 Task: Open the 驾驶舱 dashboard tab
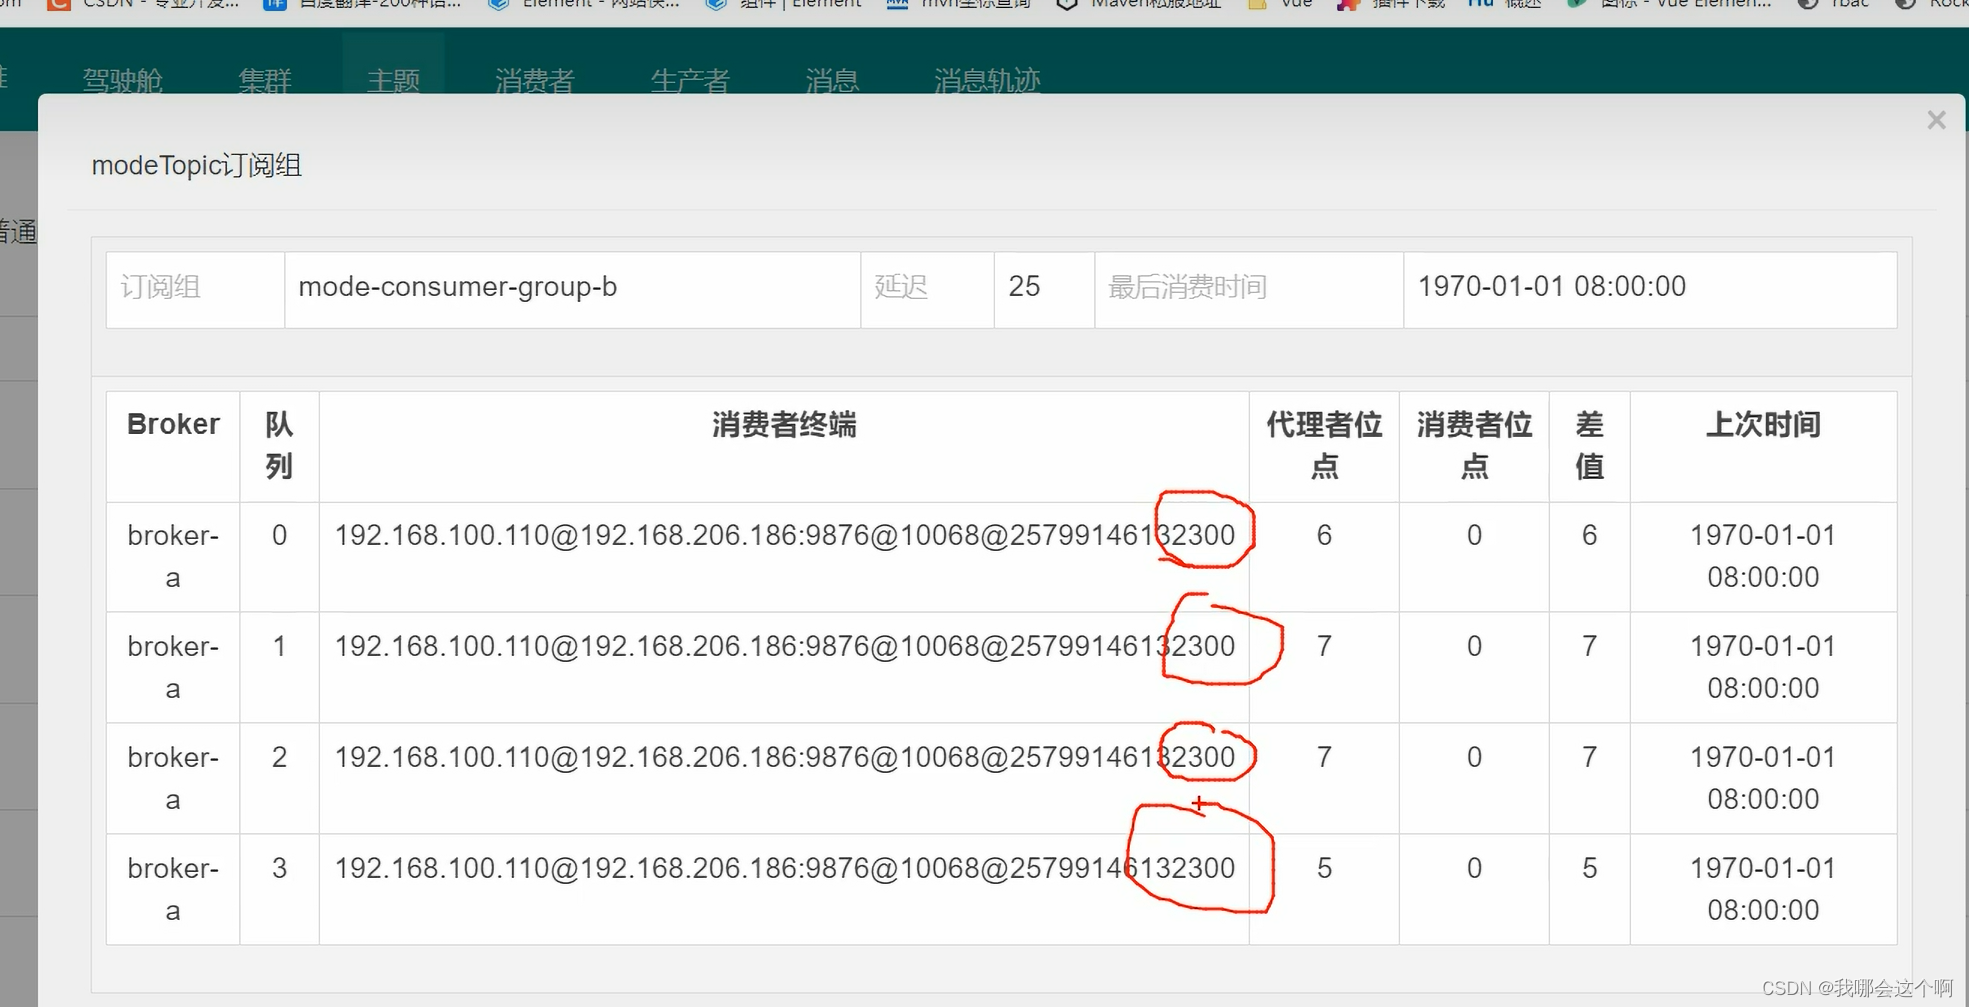[x=122, y=80]
